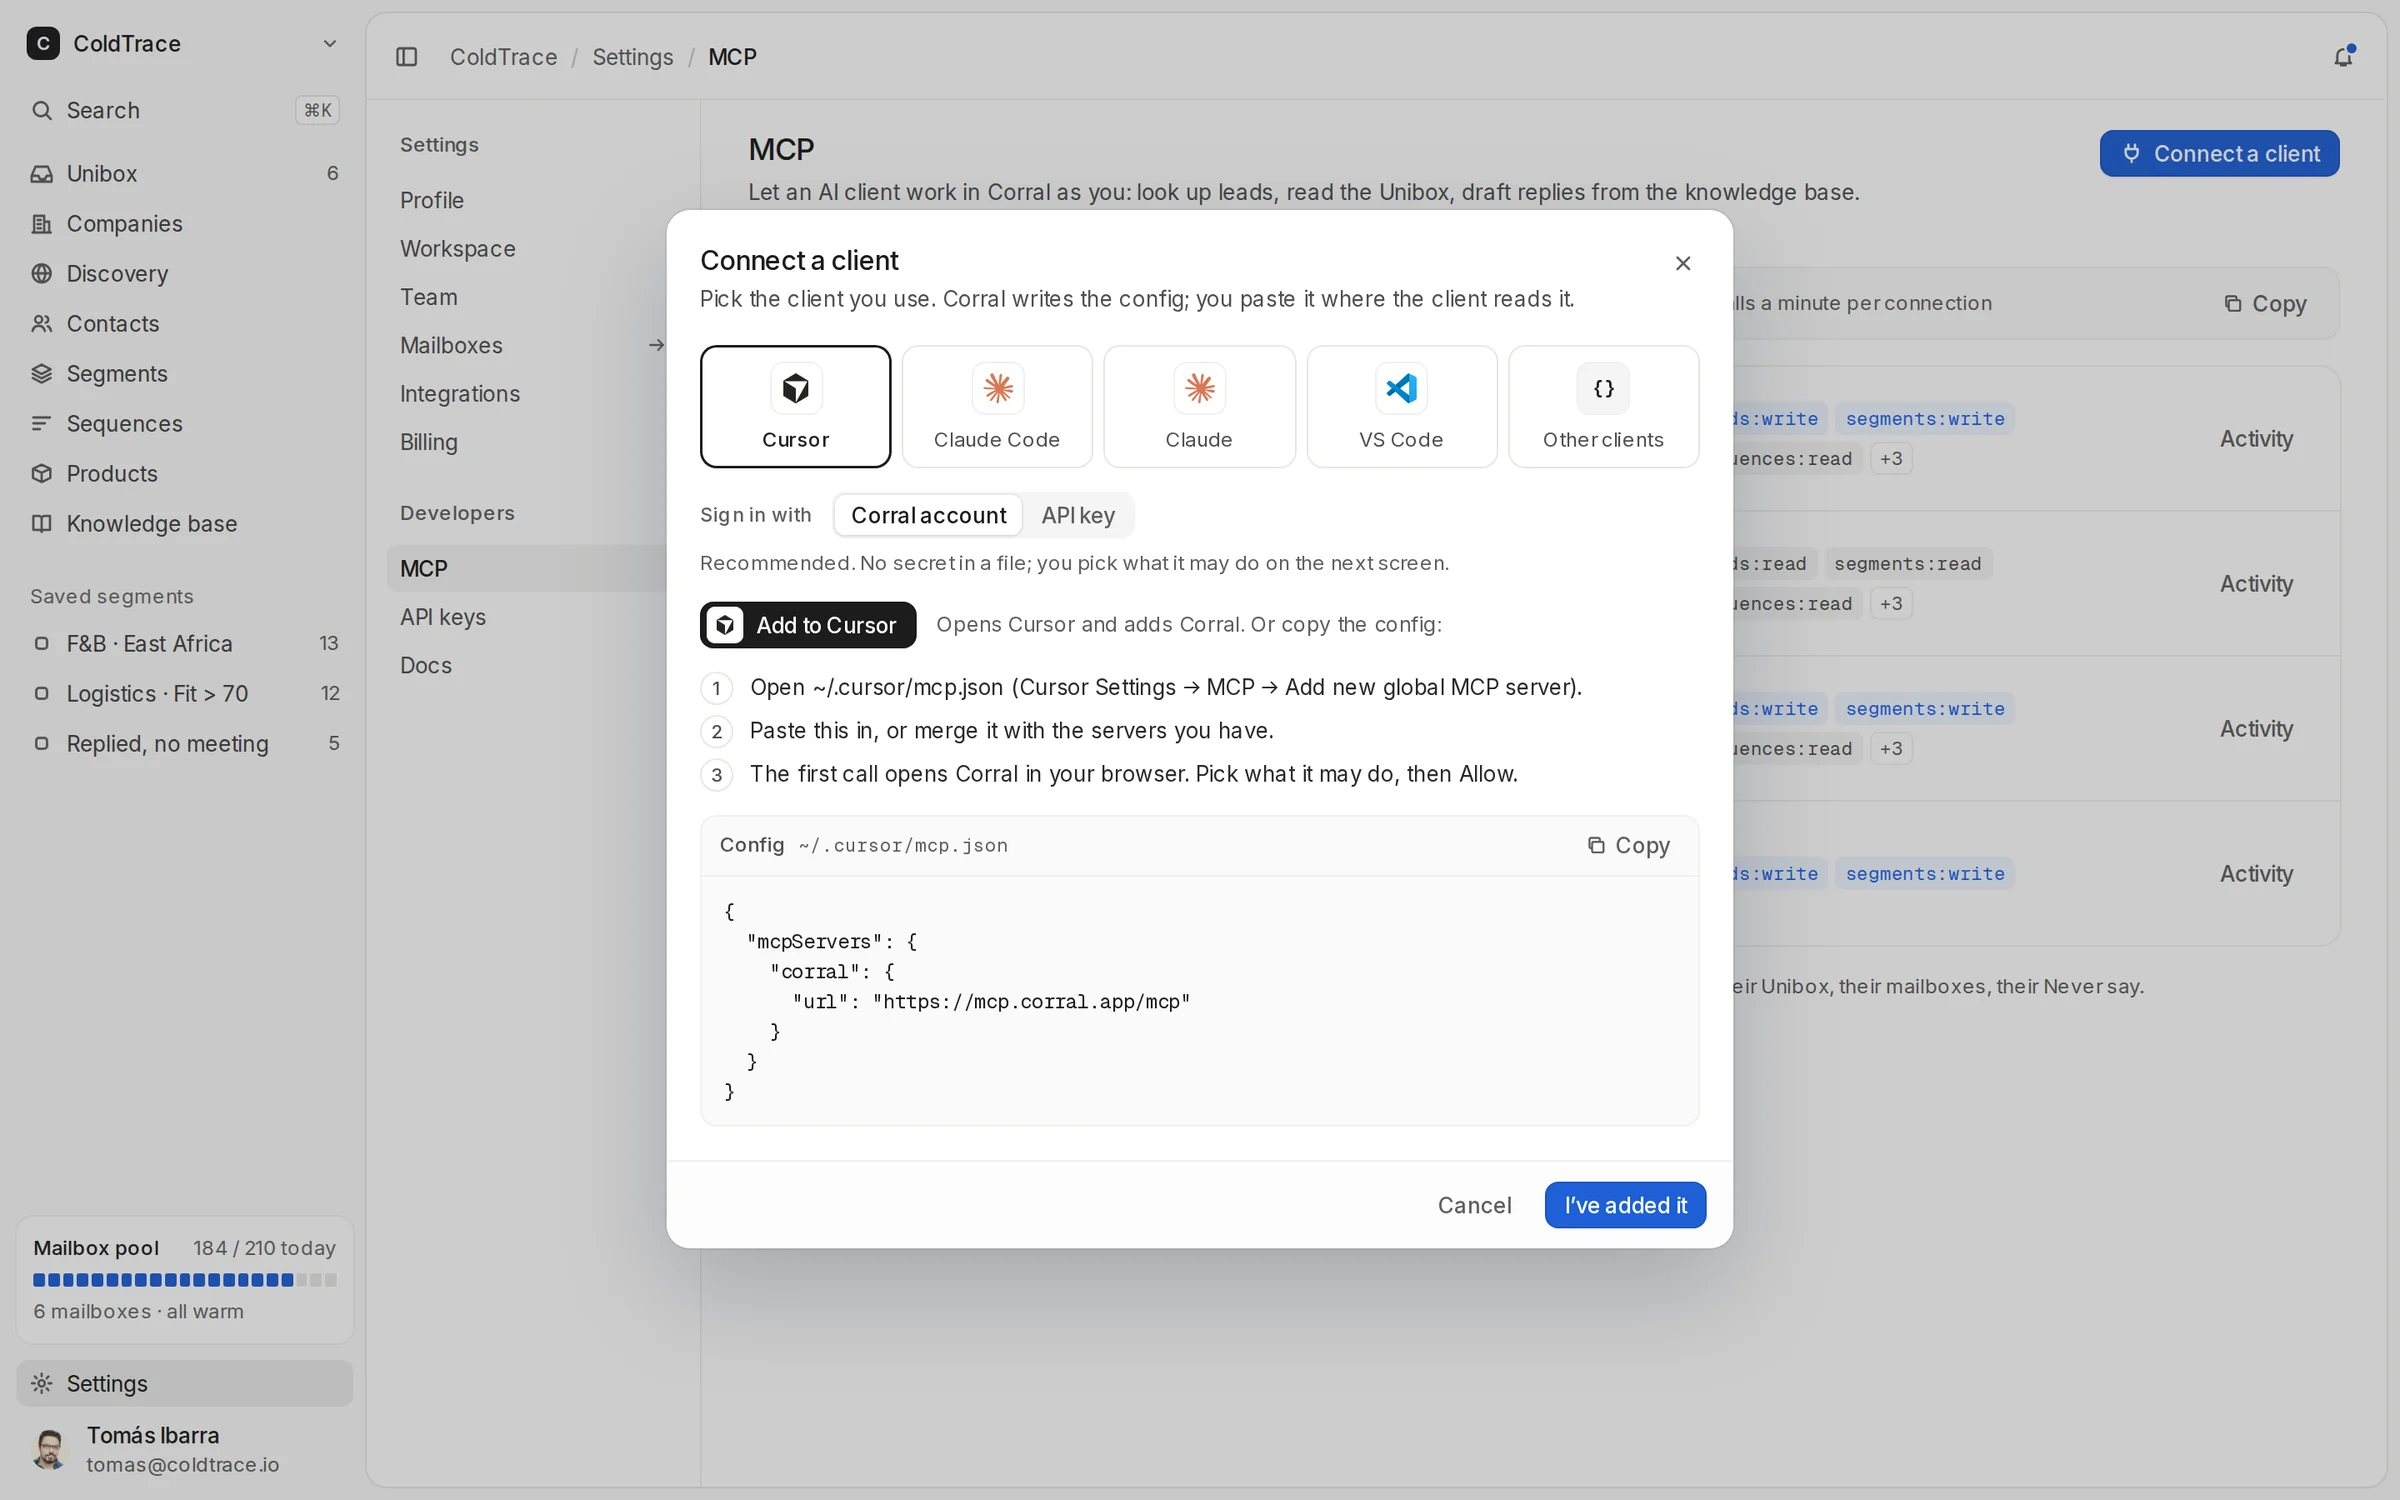
Task: Open Discovery in the sidebar
Action: click(185, 273)
